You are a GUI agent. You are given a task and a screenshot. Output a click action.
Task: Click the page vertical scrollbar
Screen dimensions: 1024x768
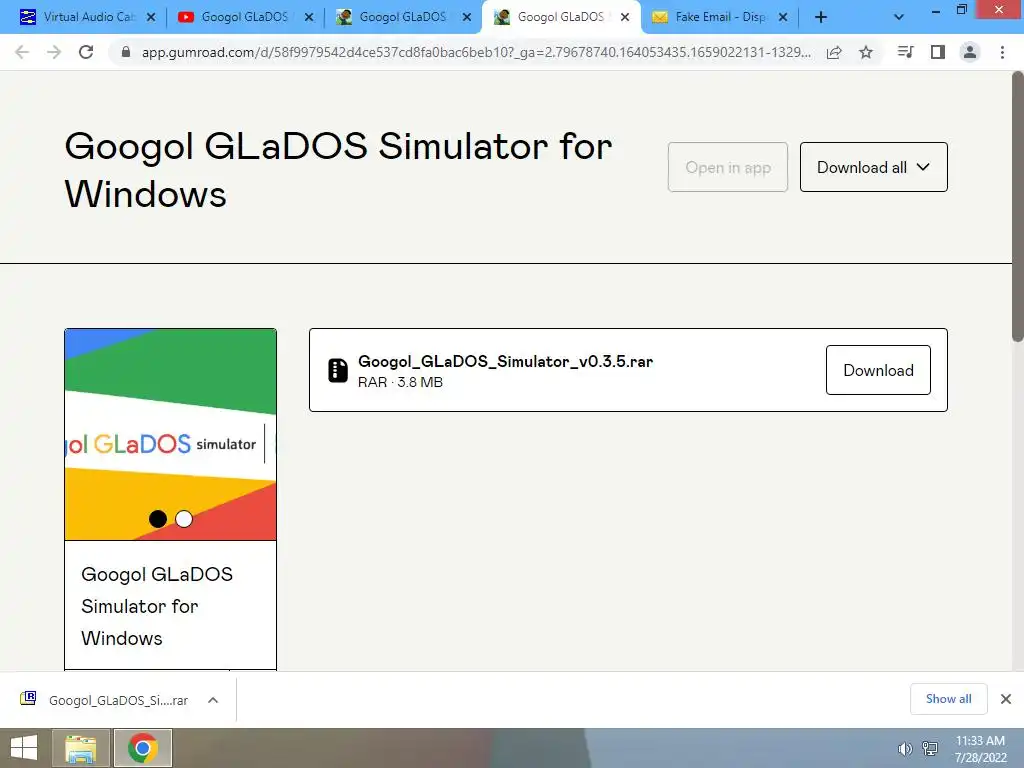click(x=1017, y=206)
